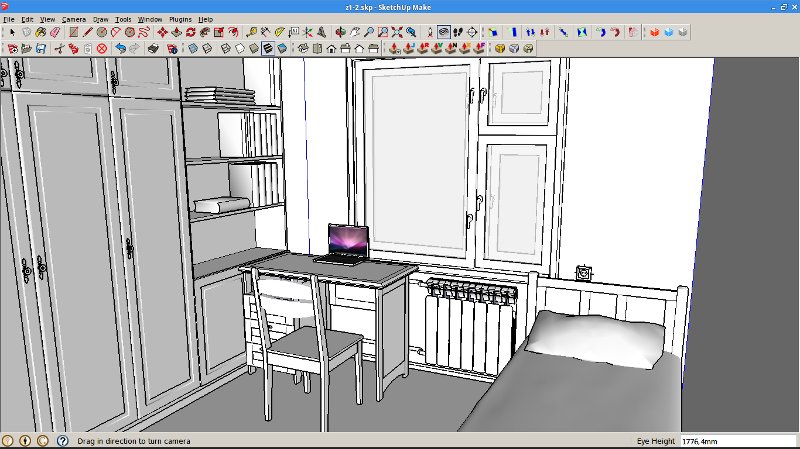Switch to Iso standard view
800x449 pixels.
(x=303, y=48)
